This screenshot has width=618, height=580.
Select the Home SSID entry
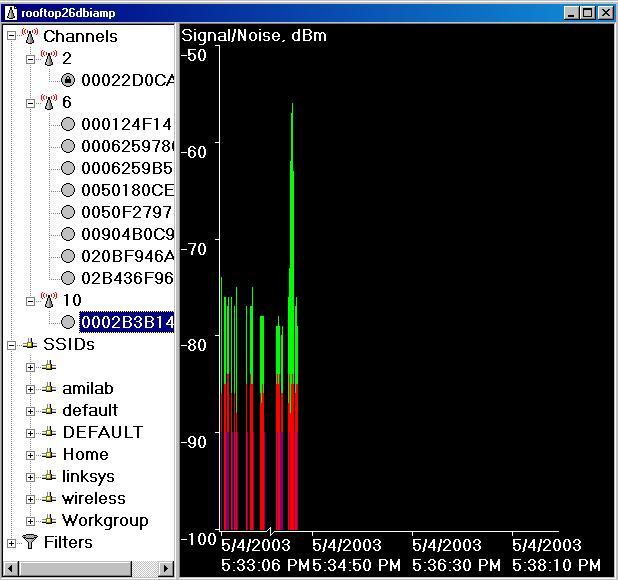click(85, 454)
